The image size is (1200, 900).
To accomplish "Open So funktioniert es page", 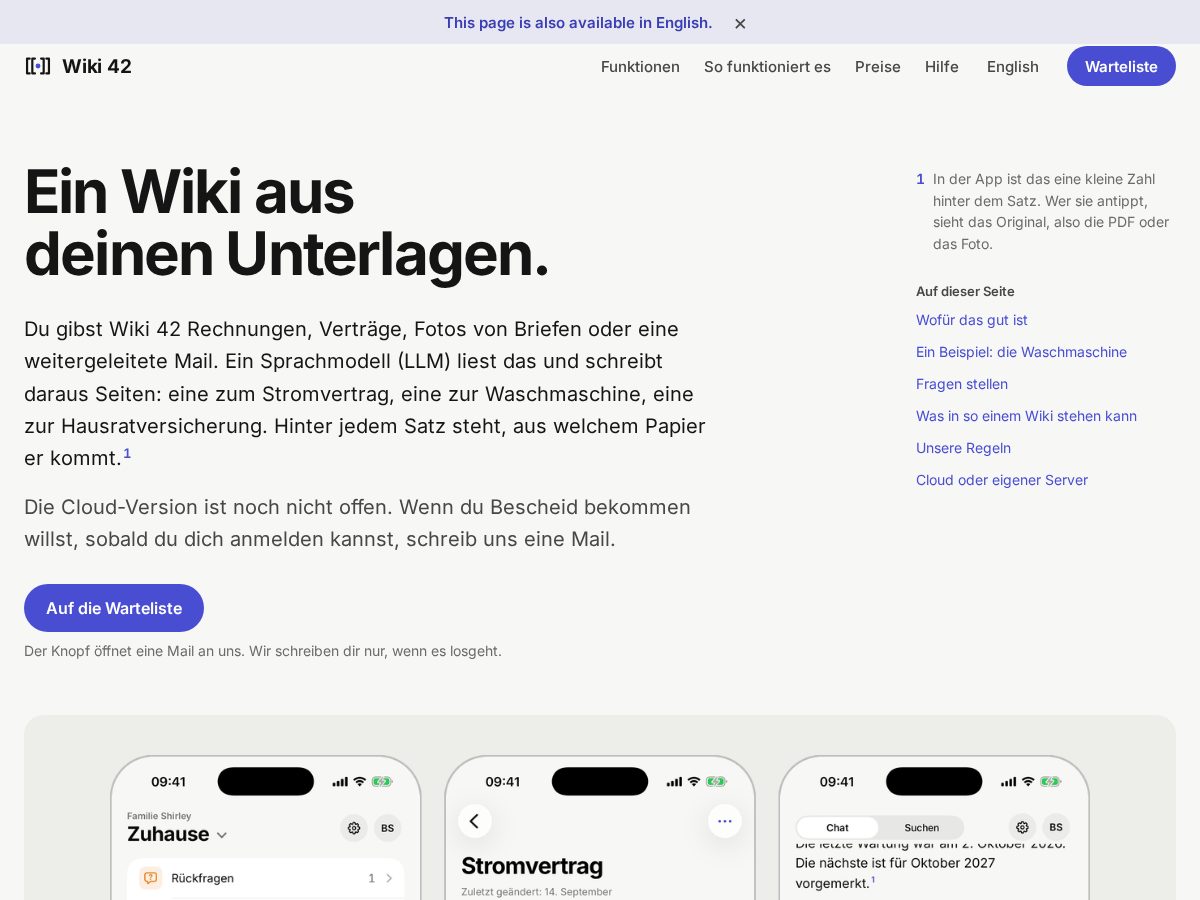I will click(767, 66).
